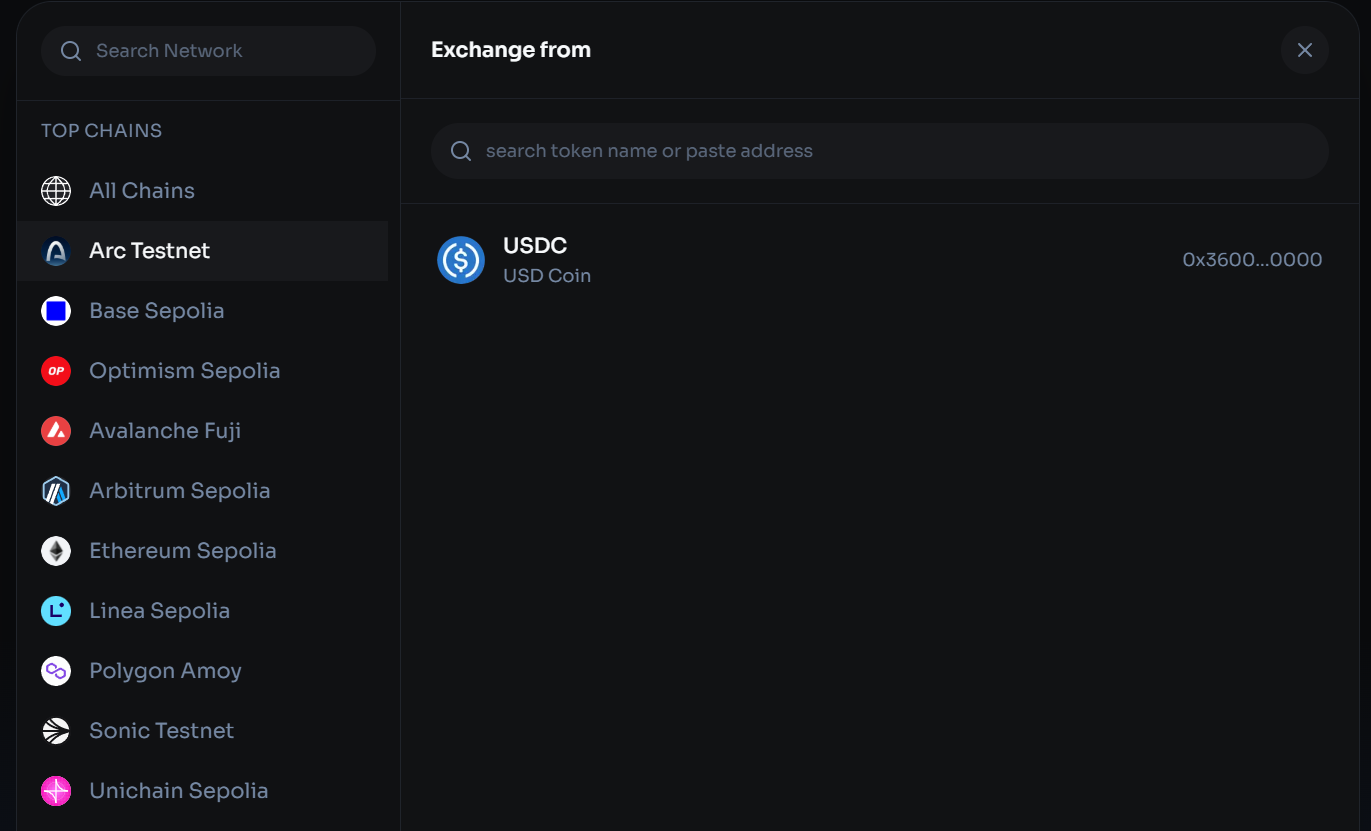Screen dimensions: 1371x831
Task: Select Unichain Sepolia network
Action: (202, 791)
